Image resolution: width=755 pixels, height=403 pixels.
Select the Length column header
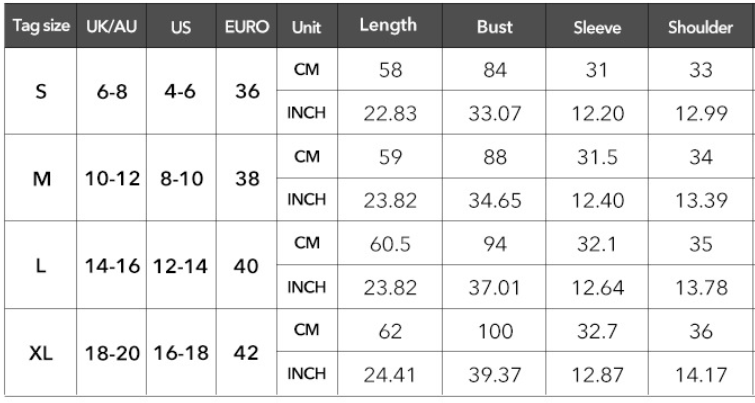coord(390,26)
